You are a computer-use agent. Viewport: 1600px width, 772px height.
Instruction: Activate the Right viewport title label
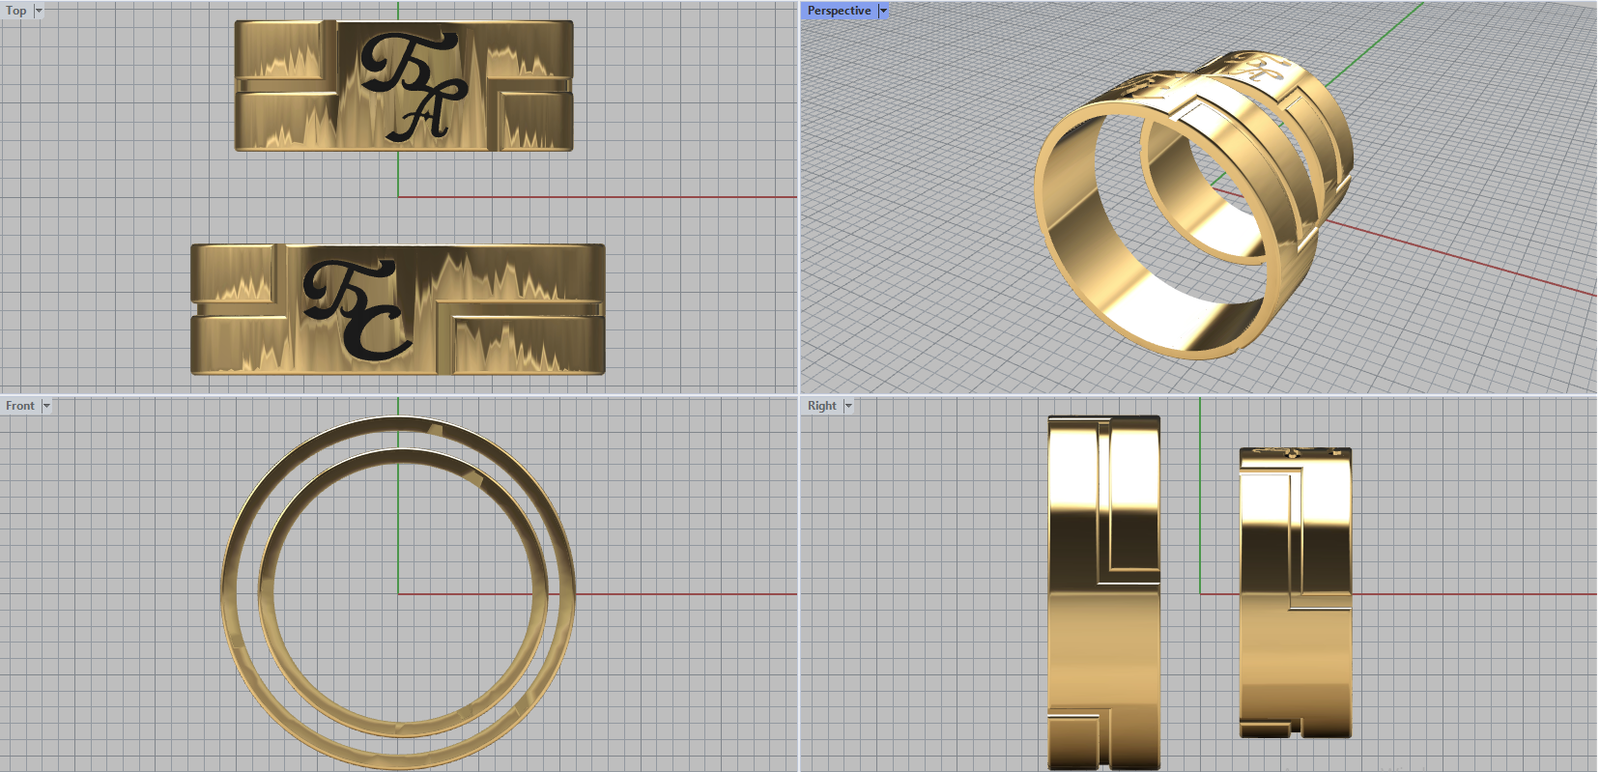822,406
